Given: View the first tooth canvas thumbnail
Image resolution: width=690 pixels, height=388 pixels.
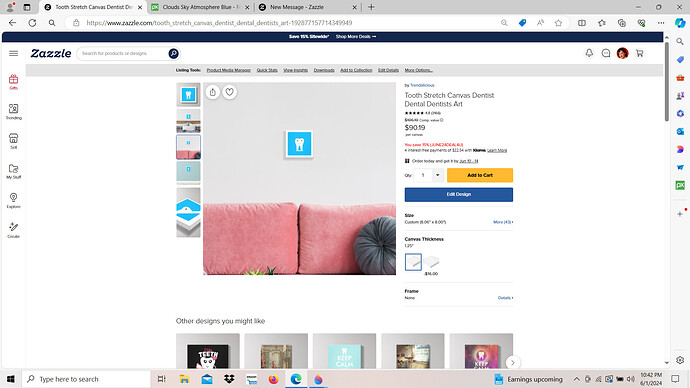Looking at the screenshot, I should click(188, 95).
